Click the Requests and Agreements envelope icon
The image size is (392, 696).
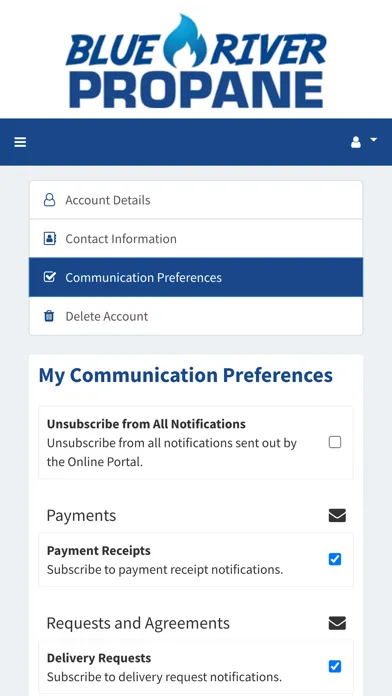[x=337, y=623]
